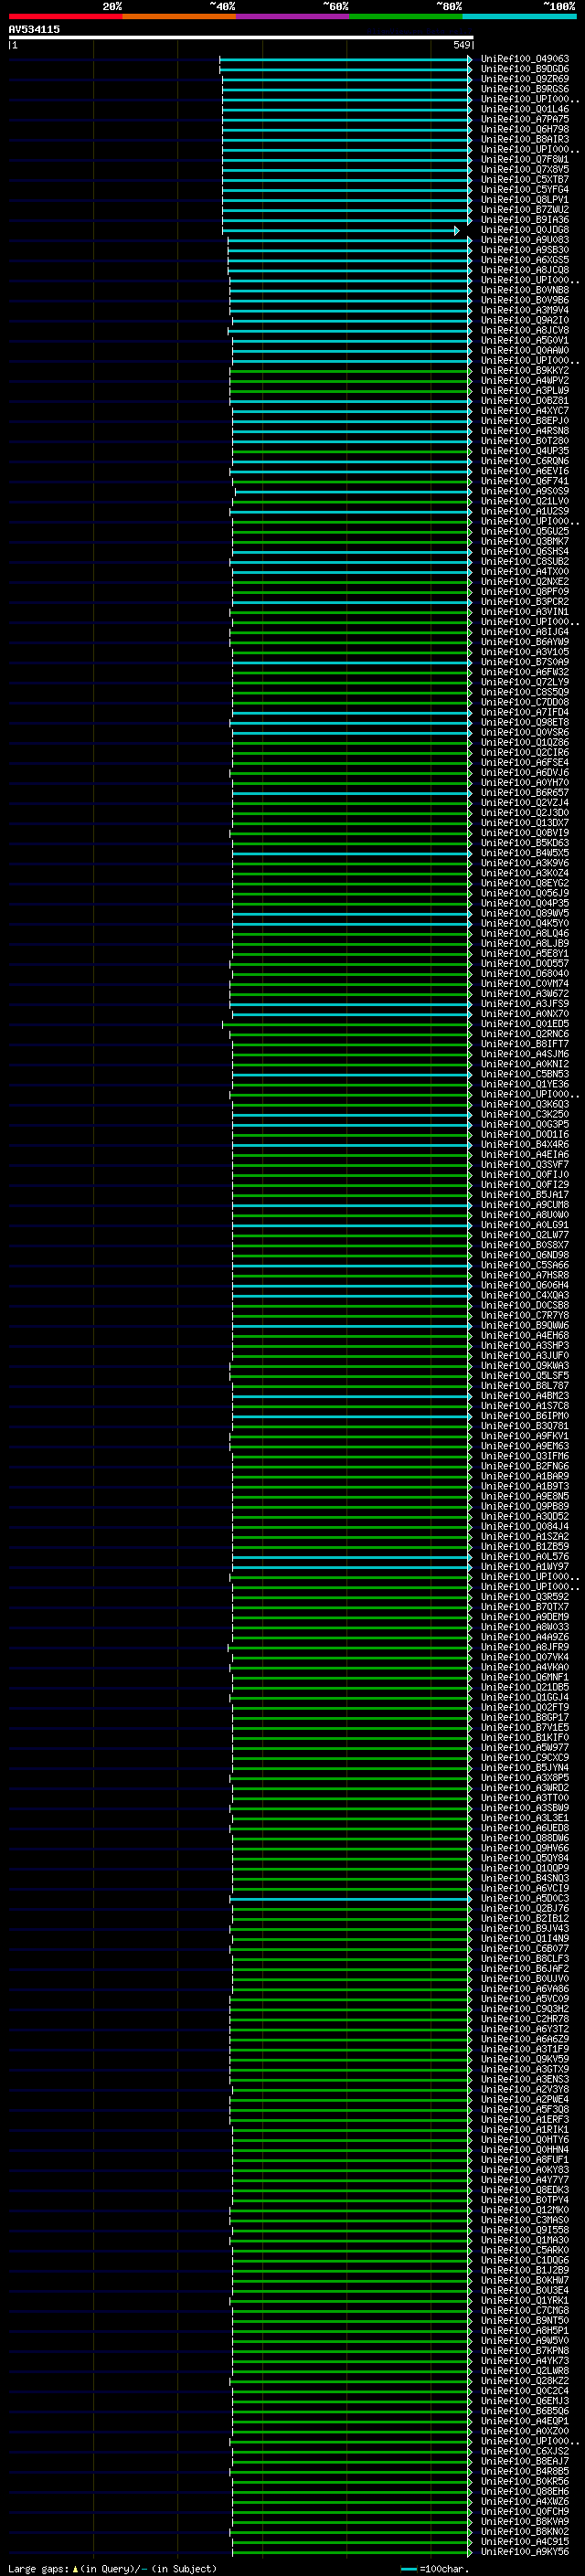Select hit UniRef100_A6XGS5
The height and width of the screenshot is (2576, 585).
pyautogui.click(x=524, y=260)
